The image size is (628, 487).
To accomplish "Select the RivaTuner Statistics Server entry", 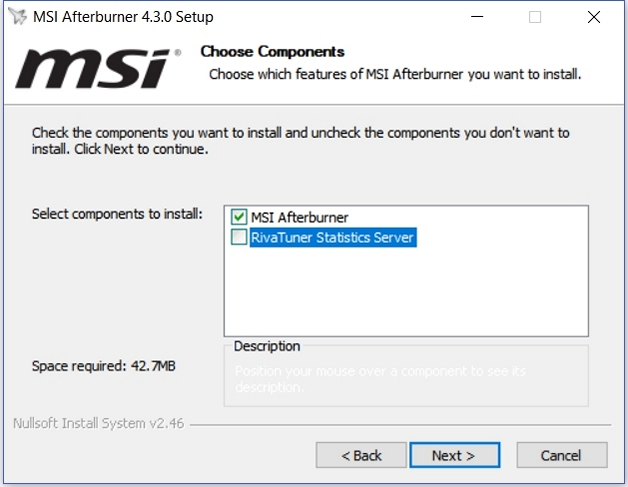I will click(333, 237).
